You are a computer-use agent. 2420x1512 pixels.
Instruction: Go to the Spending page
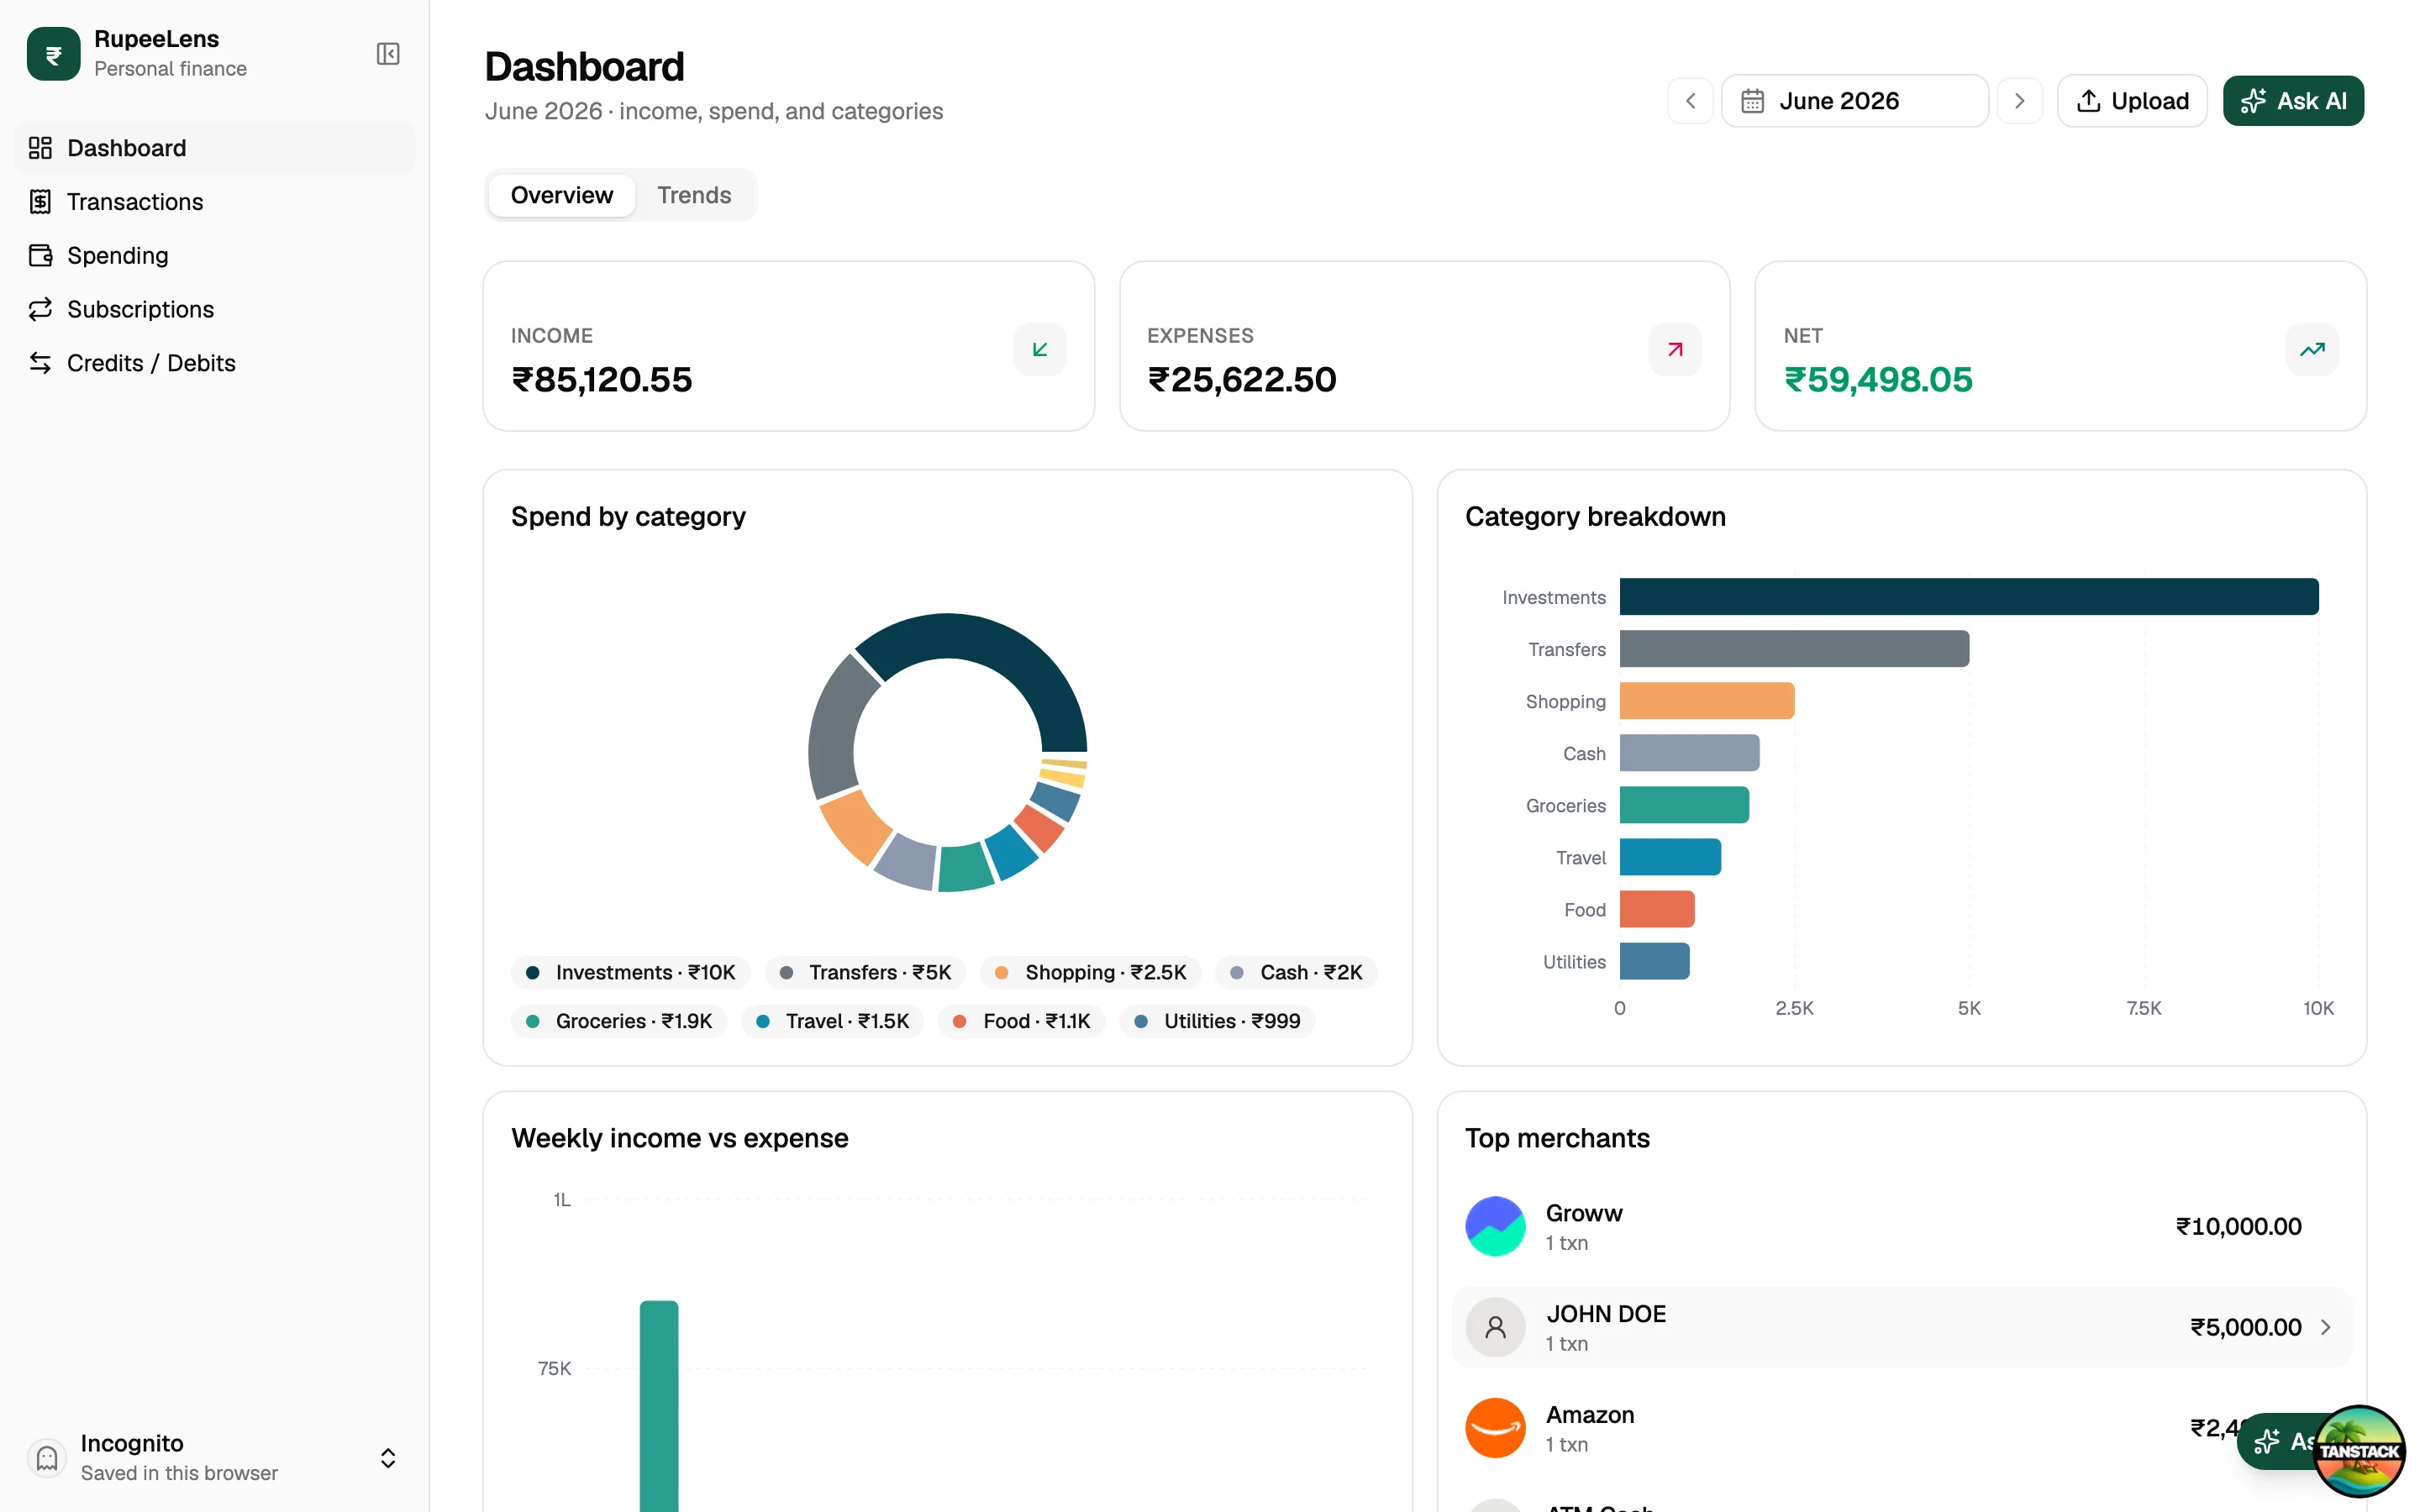214,256
